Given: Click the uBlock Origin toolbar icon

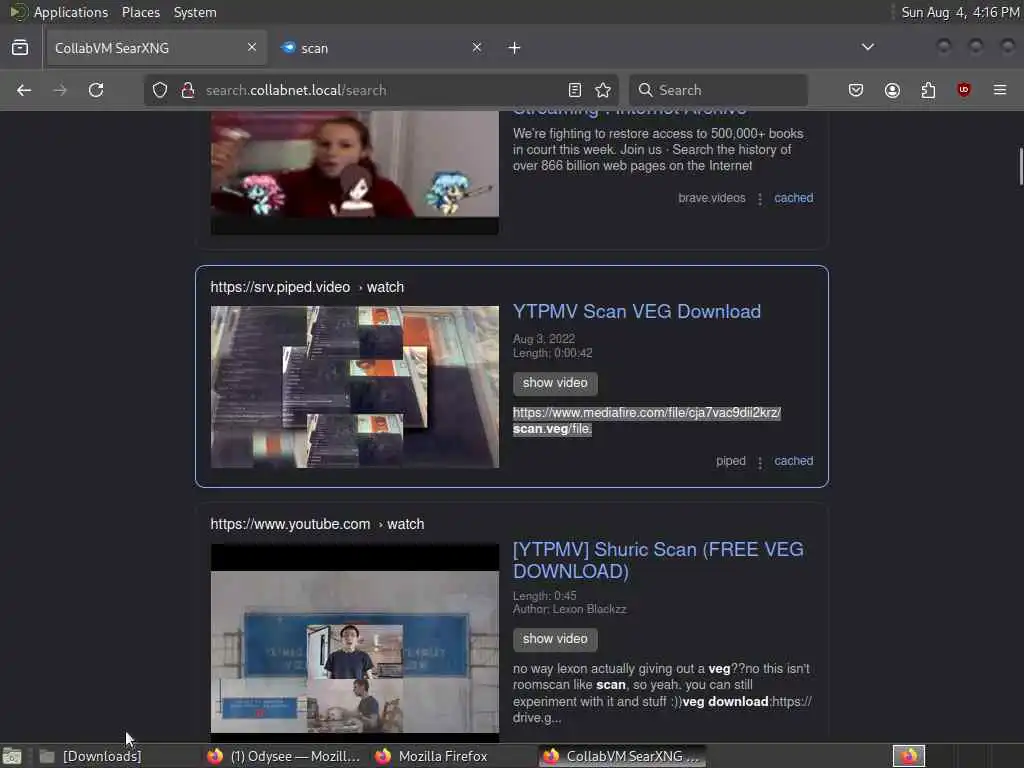Looking at the screenshot, I should coord(964,90).
